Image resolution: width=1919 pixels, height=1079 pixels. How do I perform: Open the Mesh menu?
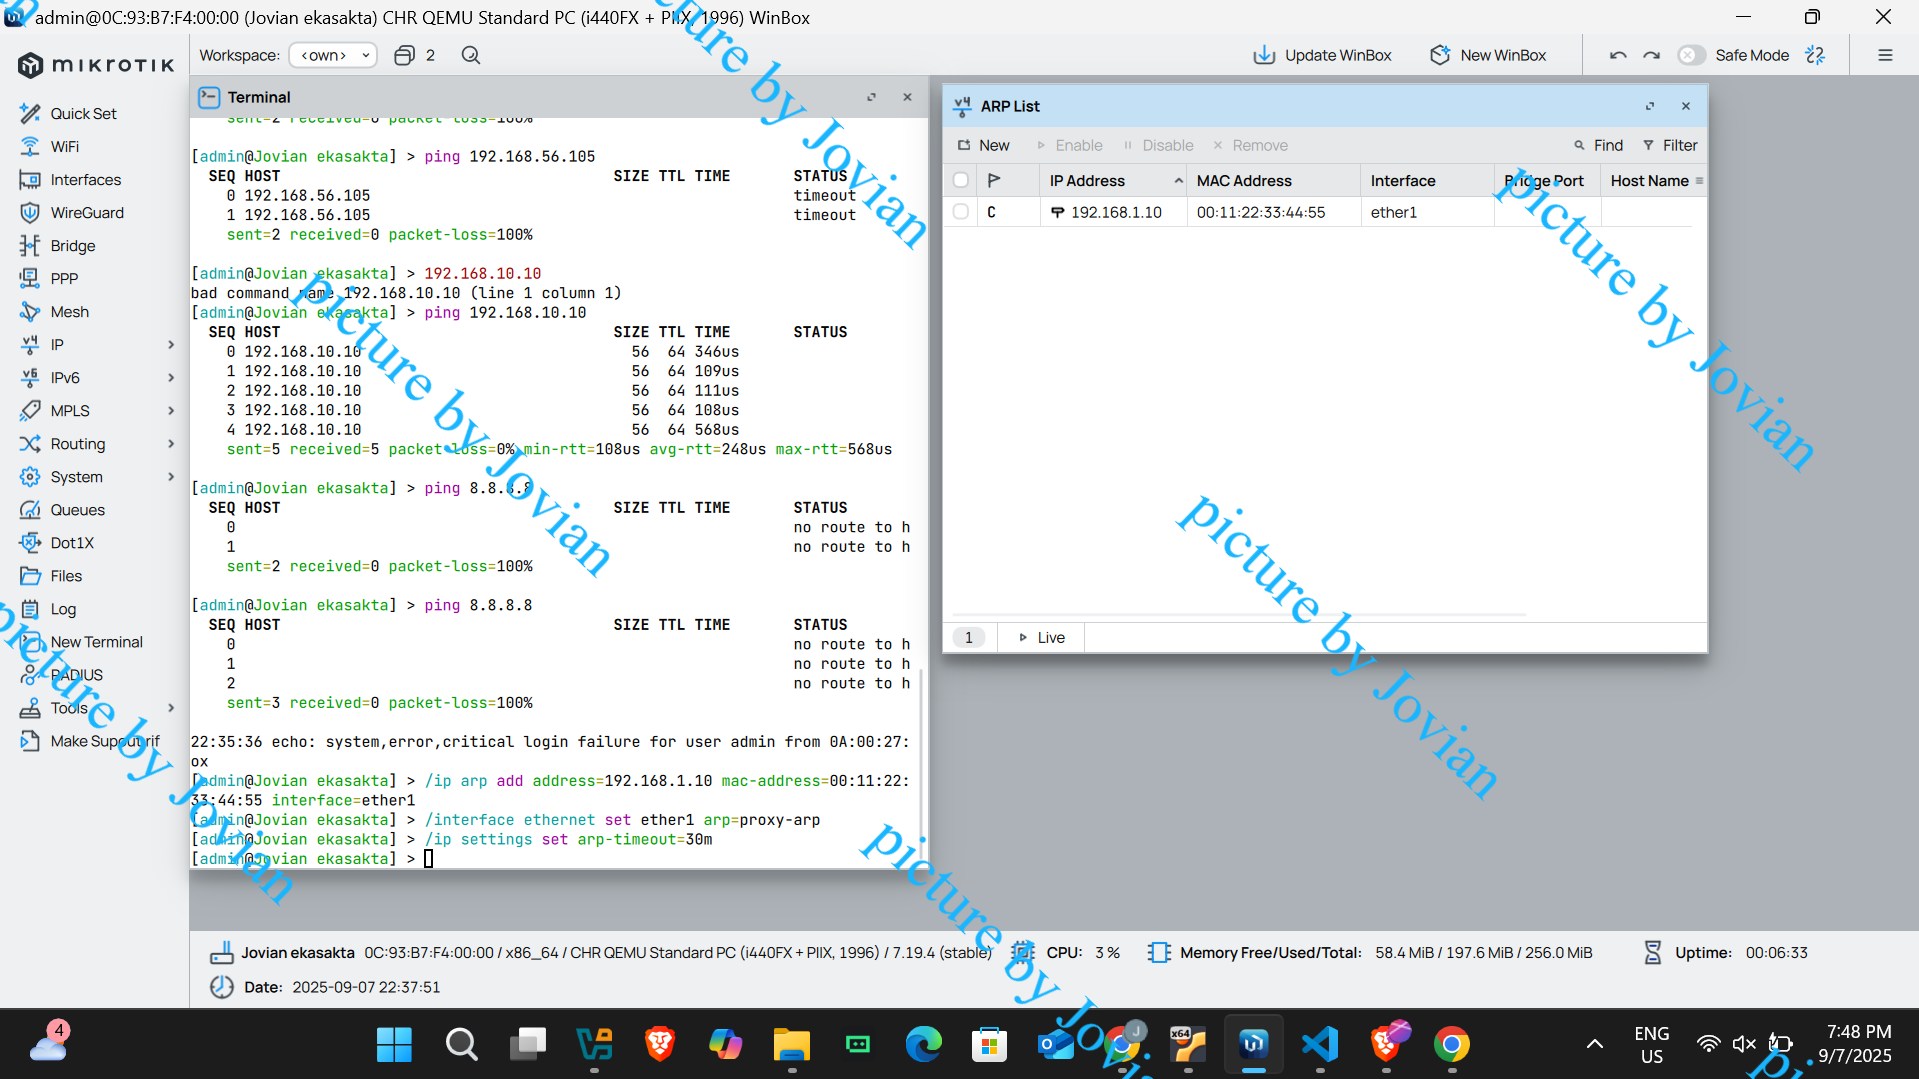(69, 311)
